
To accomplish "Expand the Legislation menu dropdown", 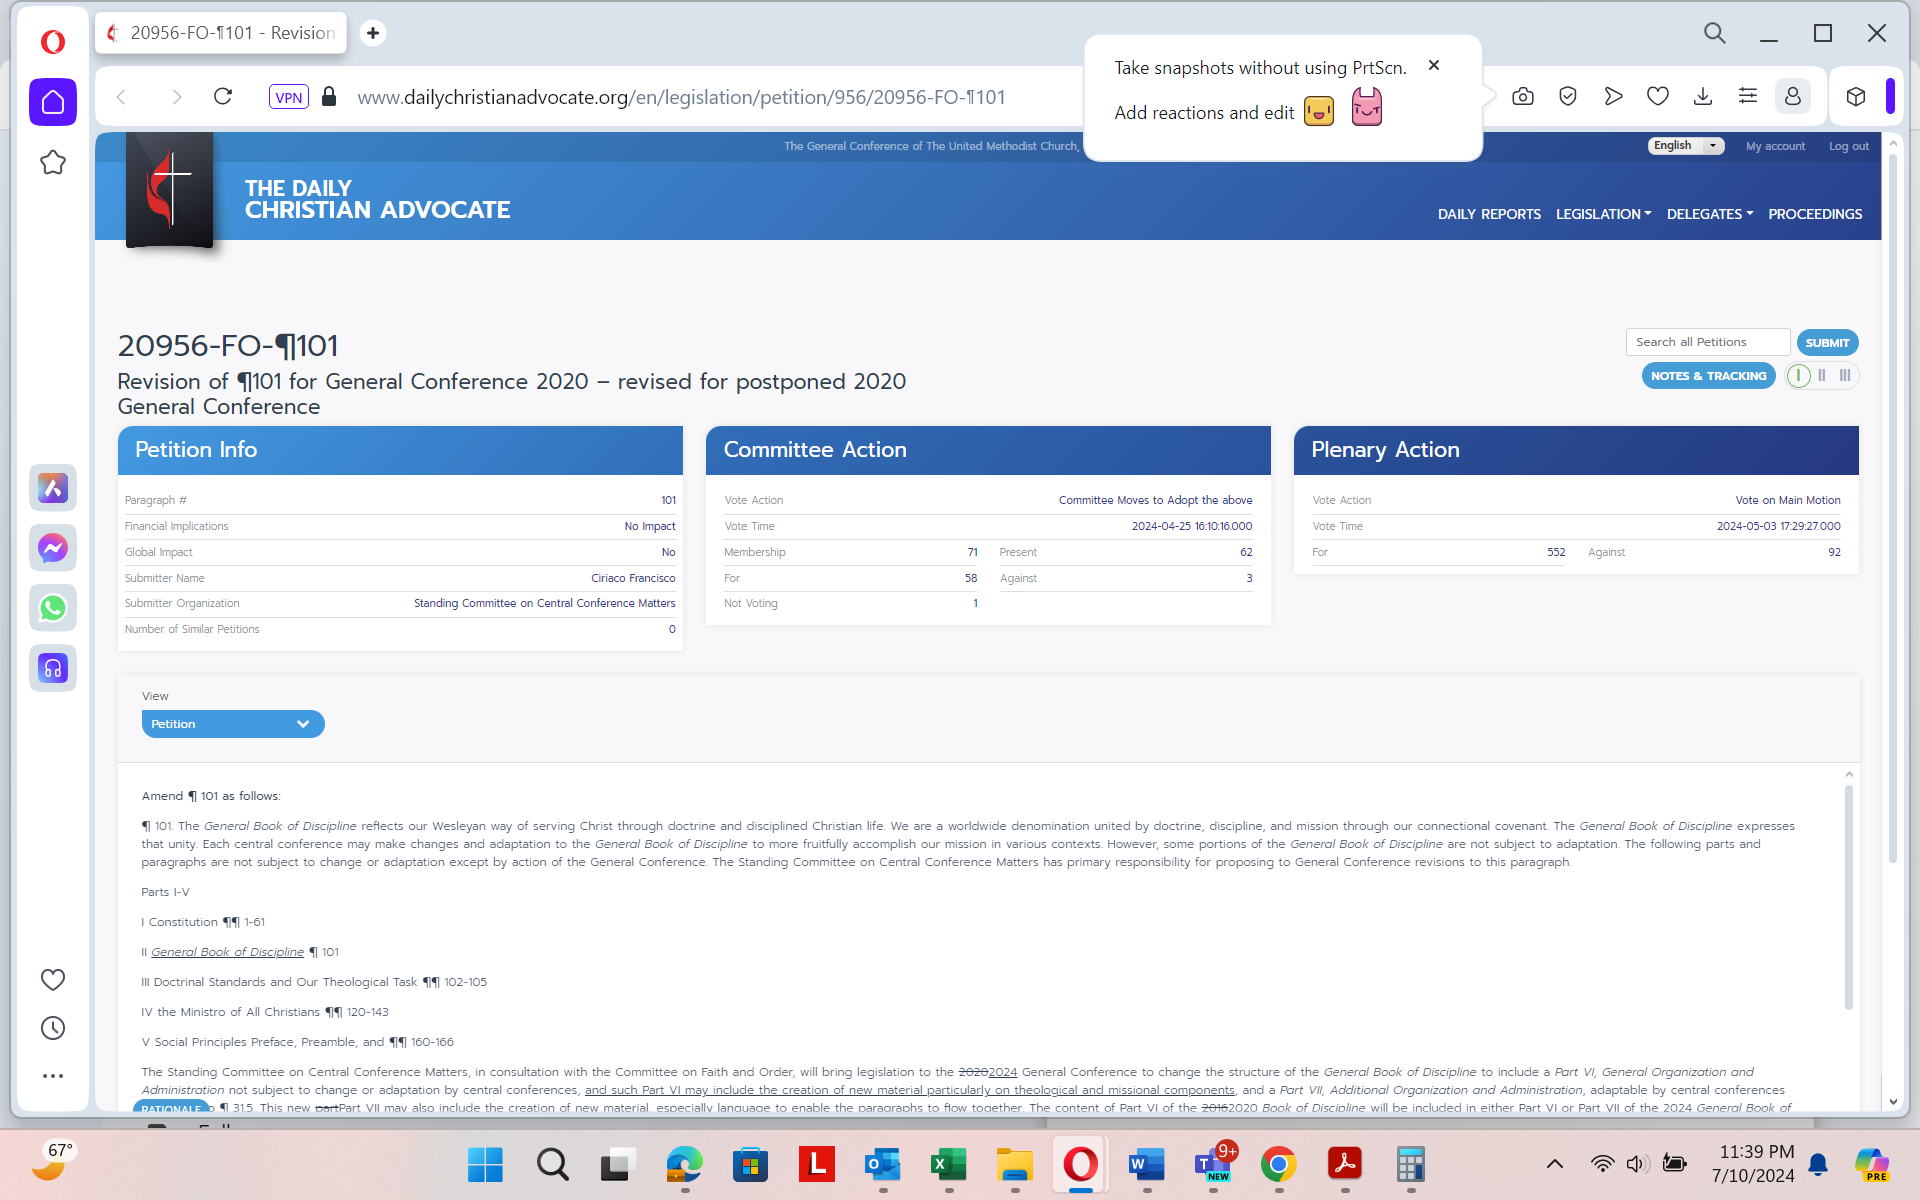I will [x=1603, y=214].
